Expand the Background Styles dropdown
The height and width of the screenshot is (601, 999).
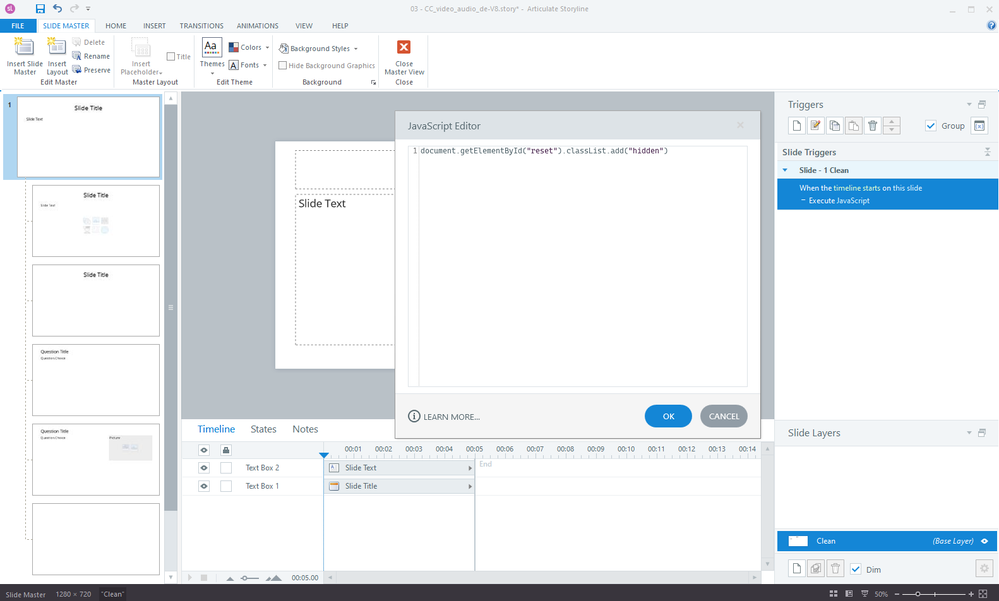(x=318, y=48)
